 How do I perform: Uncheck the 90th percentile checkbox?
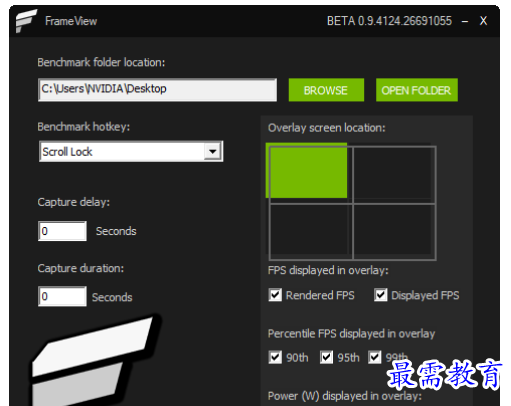275,357
